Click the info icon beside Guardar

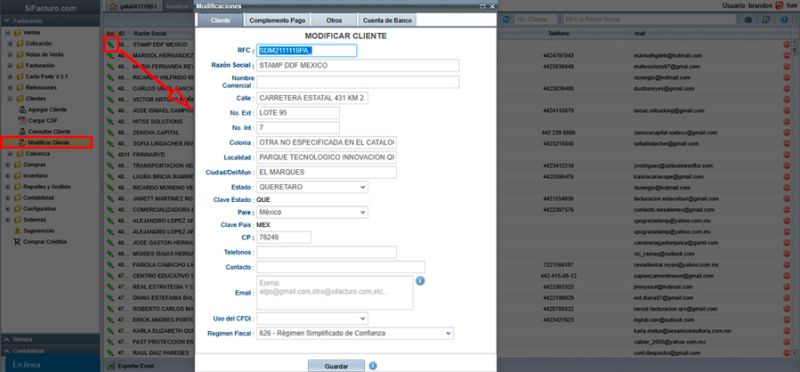tap(373, 366)
